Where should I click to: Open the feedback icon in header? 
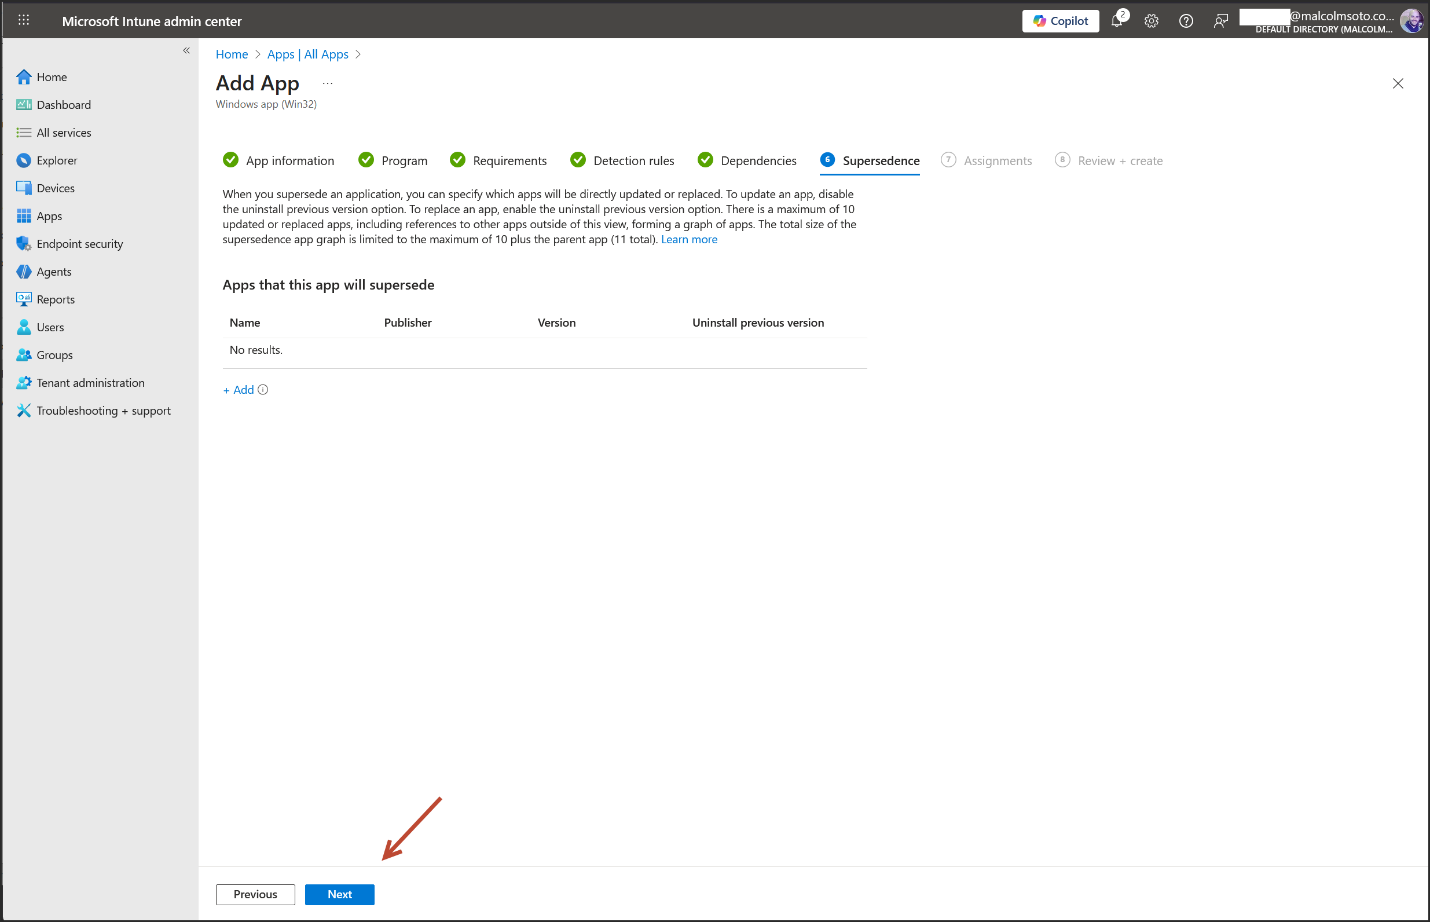pos(1220,21)
